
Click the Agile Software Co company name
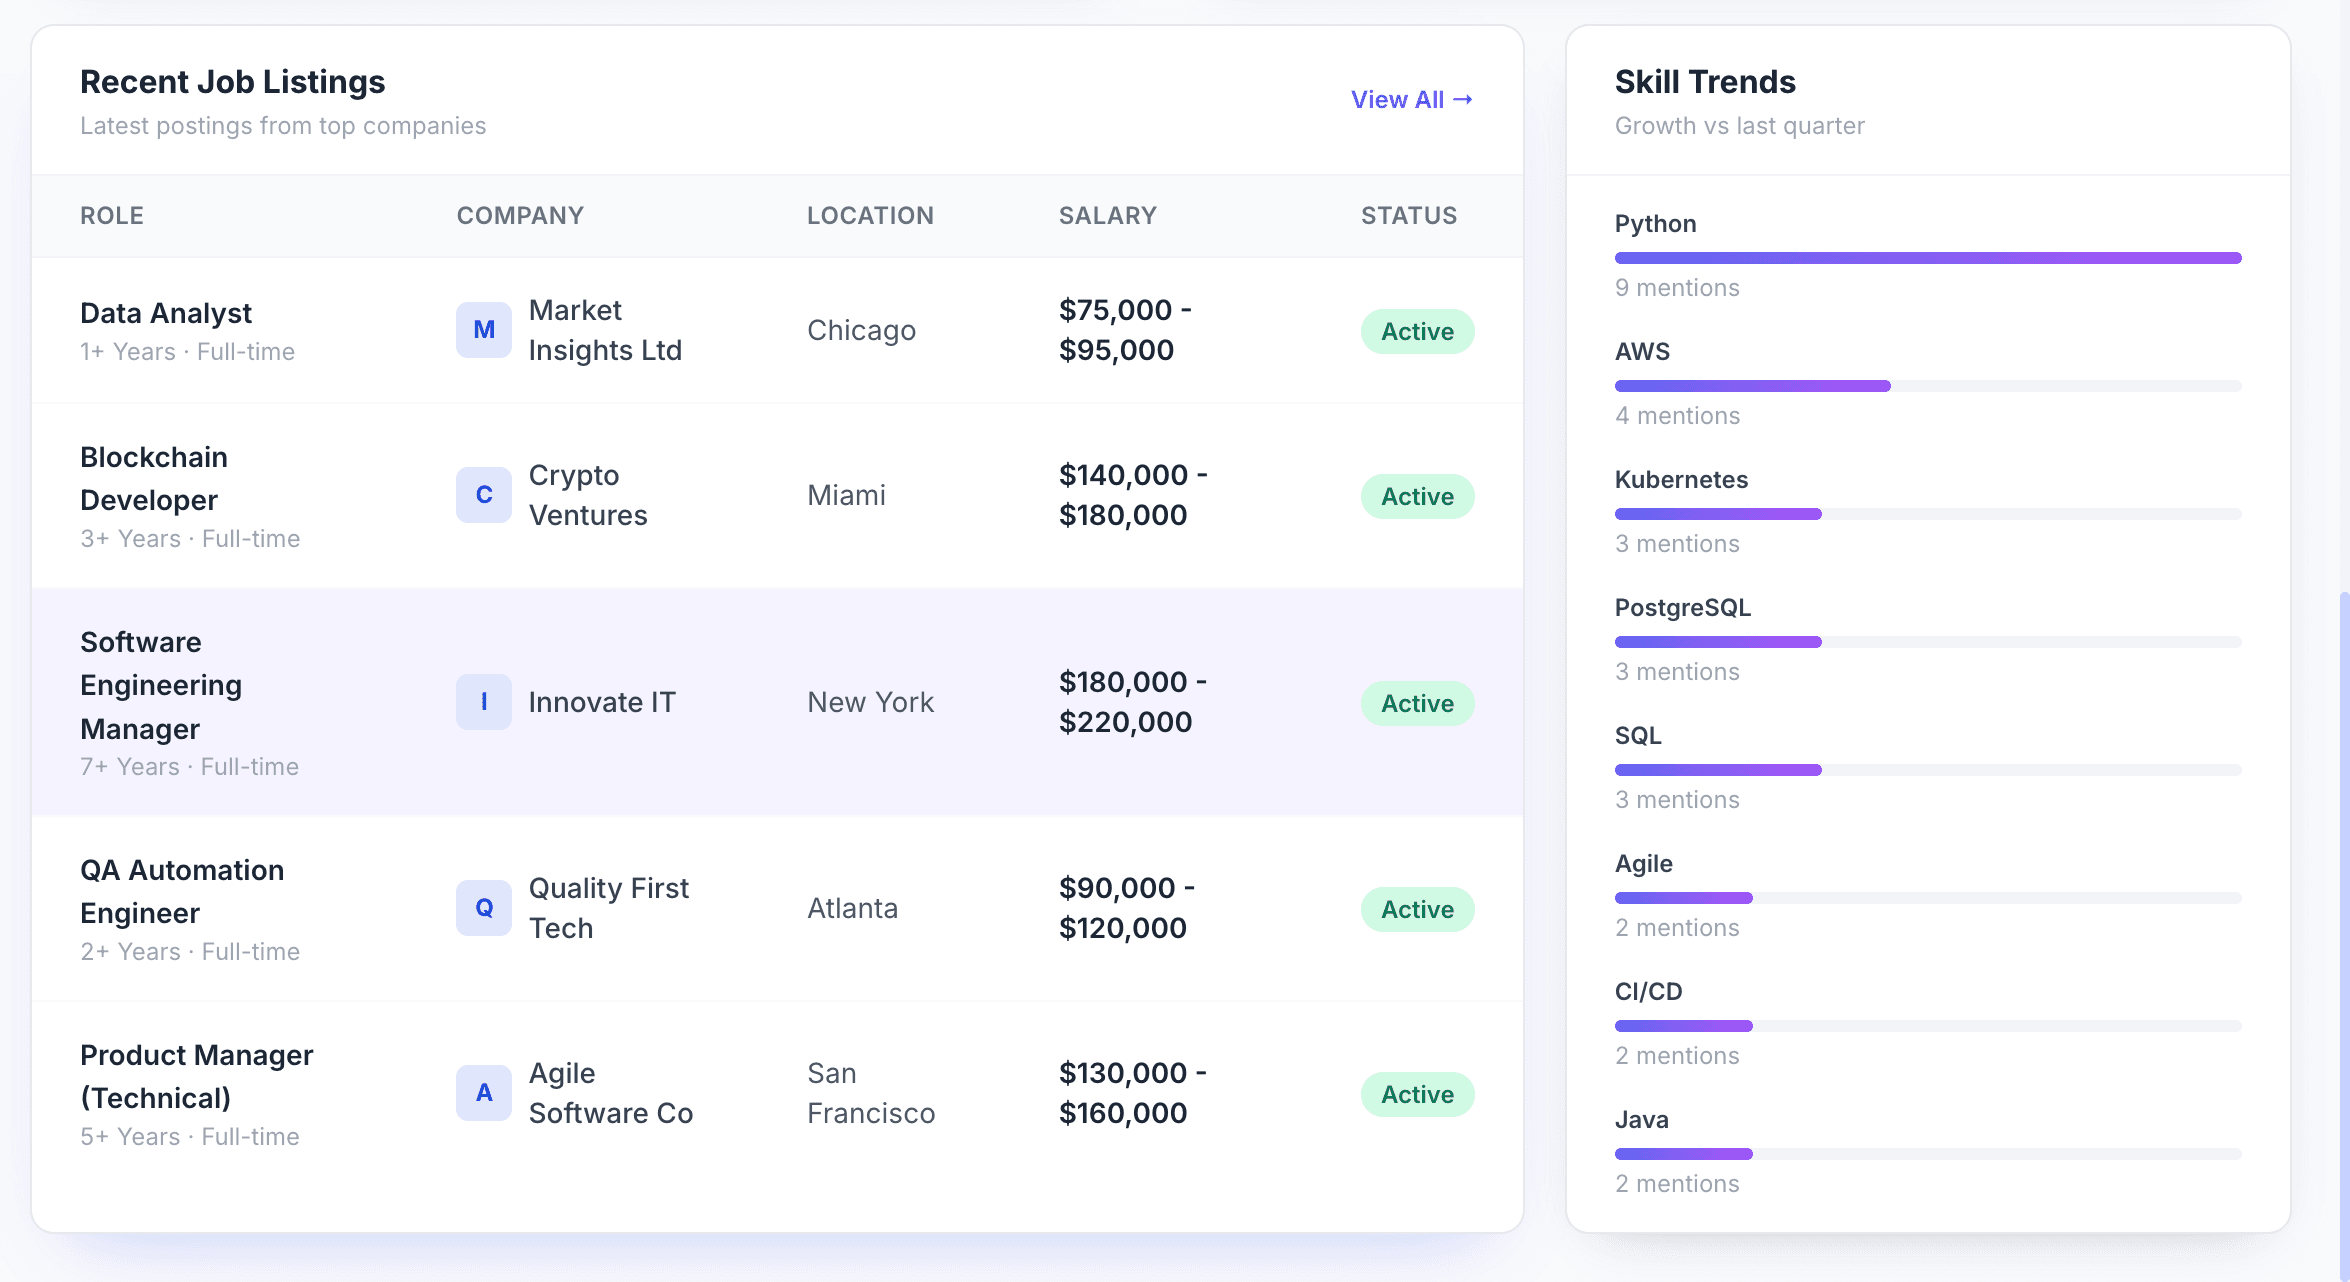611,1093
